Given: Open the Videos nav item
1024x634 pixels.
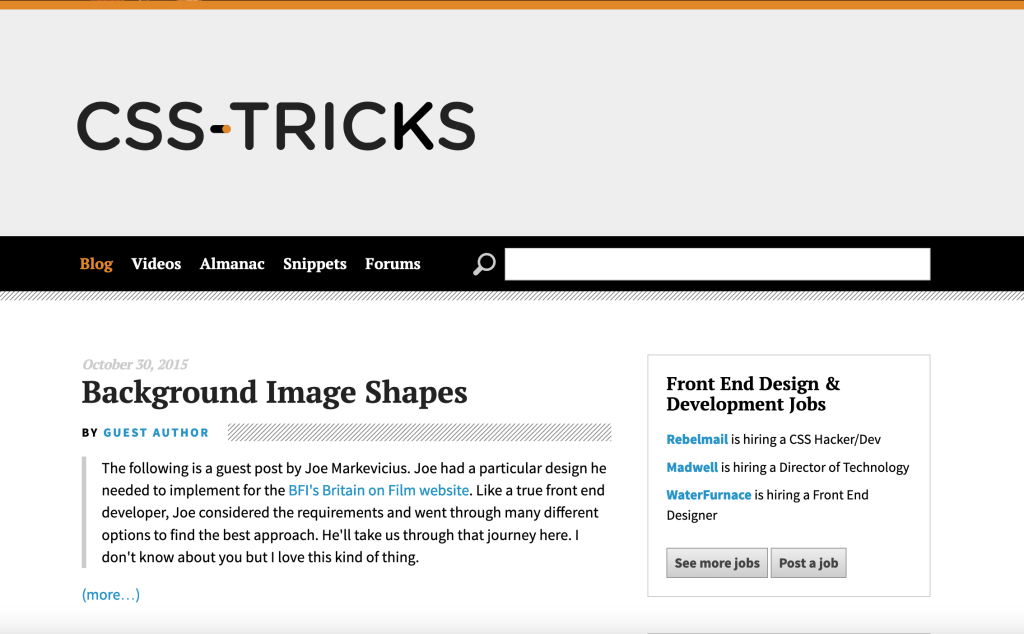Looking at the screenshot, I should pyautogui.click(x=156, y=264).
